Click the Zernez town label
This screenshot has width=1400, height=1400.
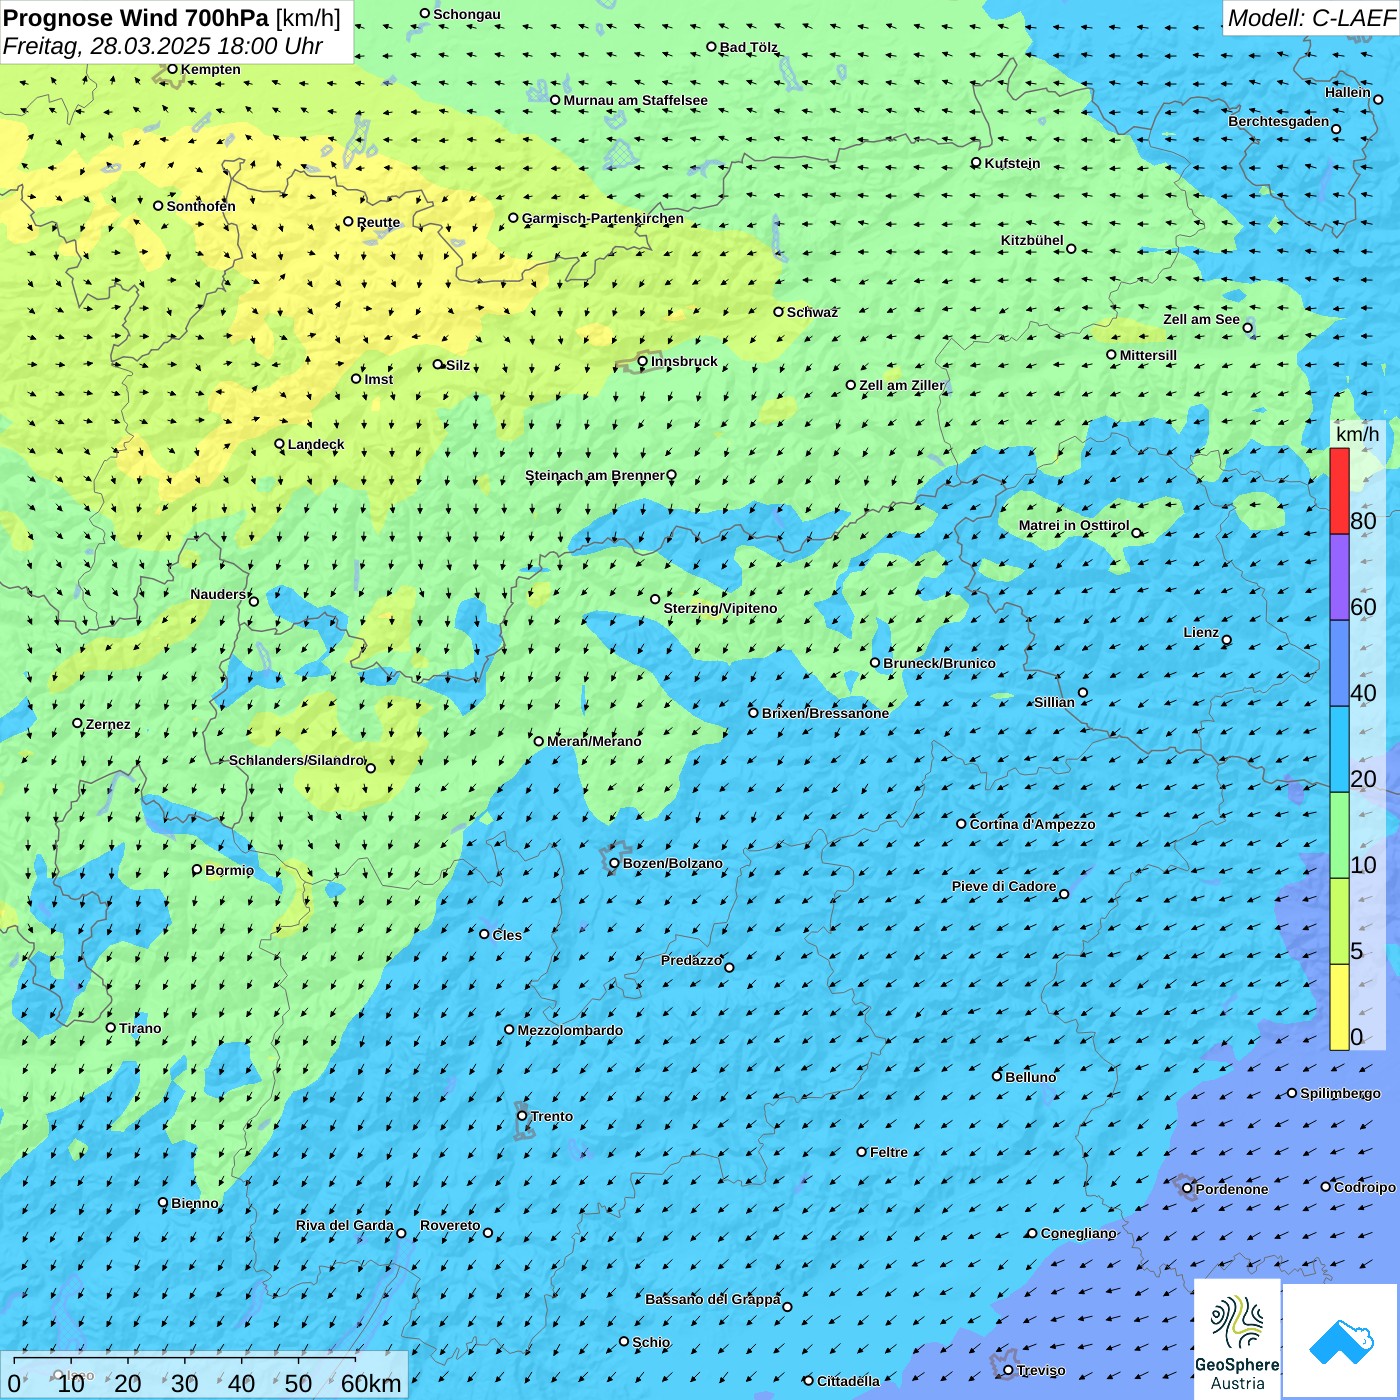click(108, 724)
